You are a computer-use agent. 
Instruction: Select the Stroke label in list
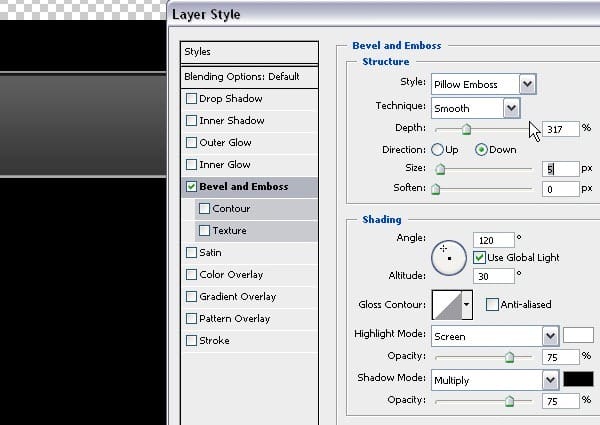(214, 341)
